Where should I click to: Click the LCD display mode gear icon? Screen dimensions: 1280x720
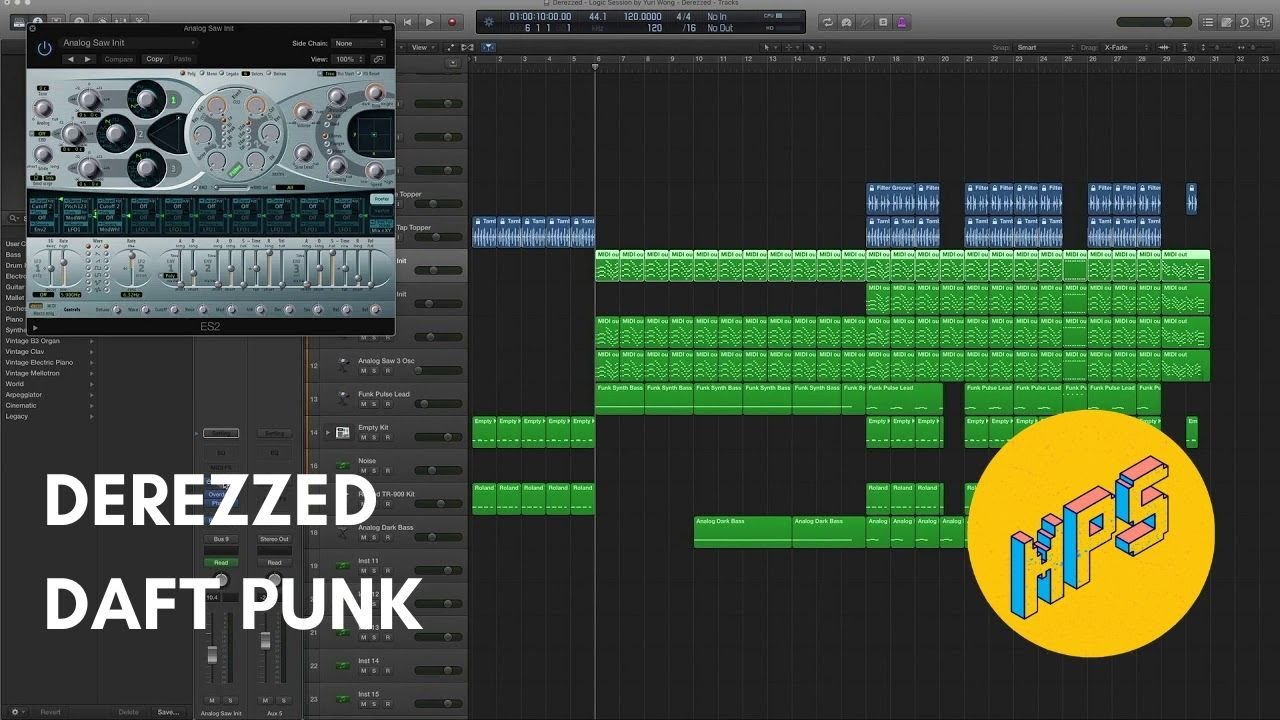488,21
